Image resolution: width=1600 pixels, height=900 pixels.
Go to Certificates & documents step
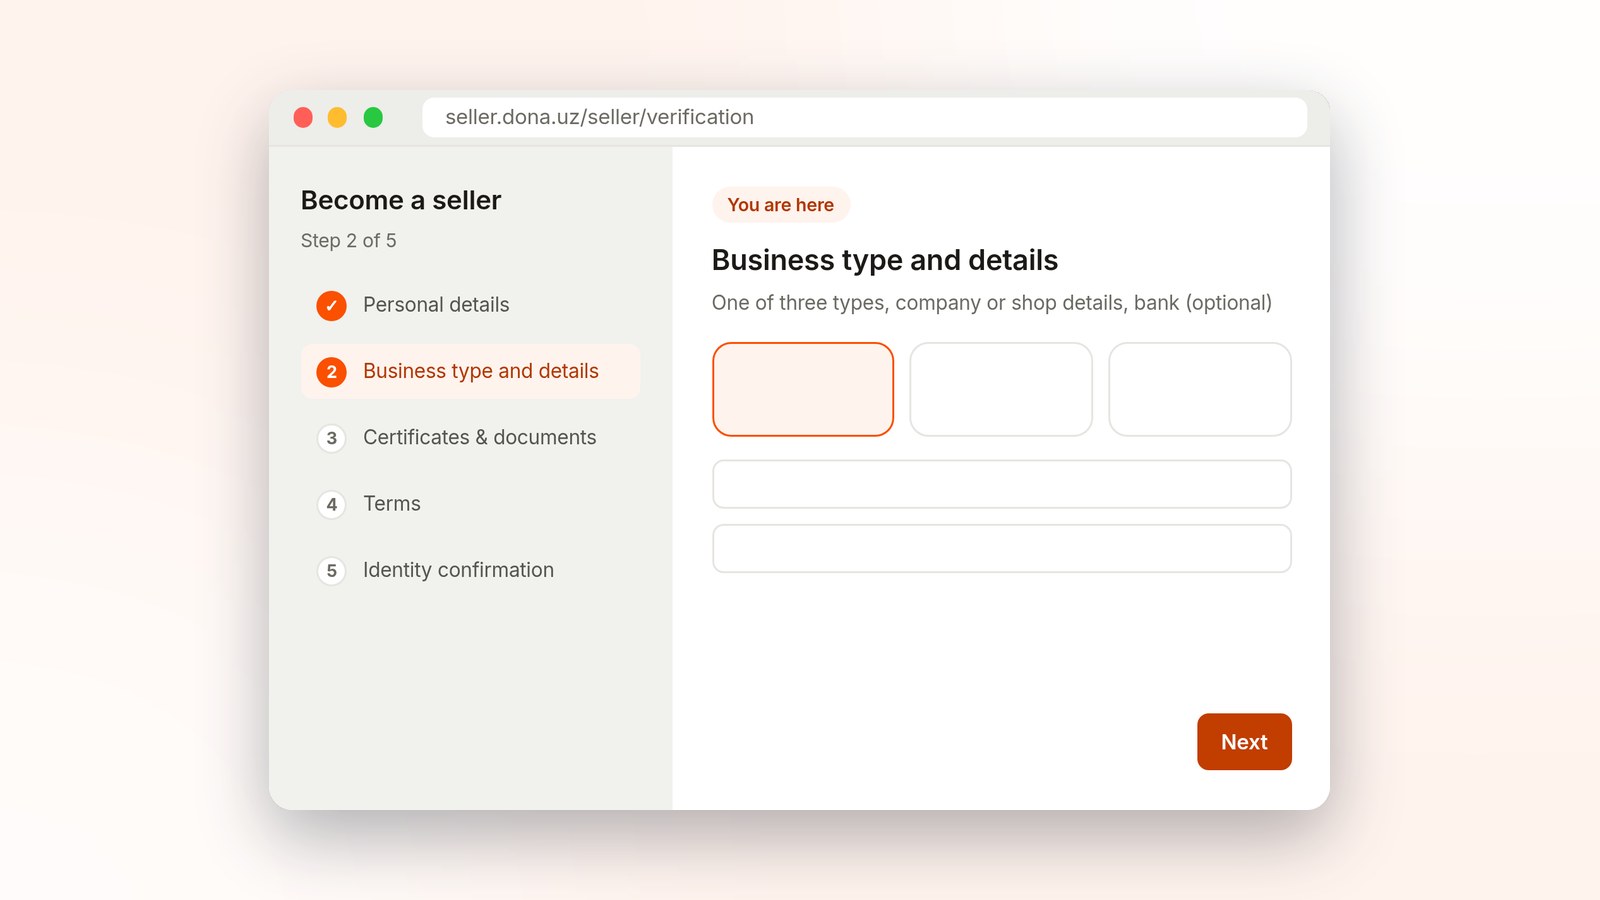(x=470, y=438)
